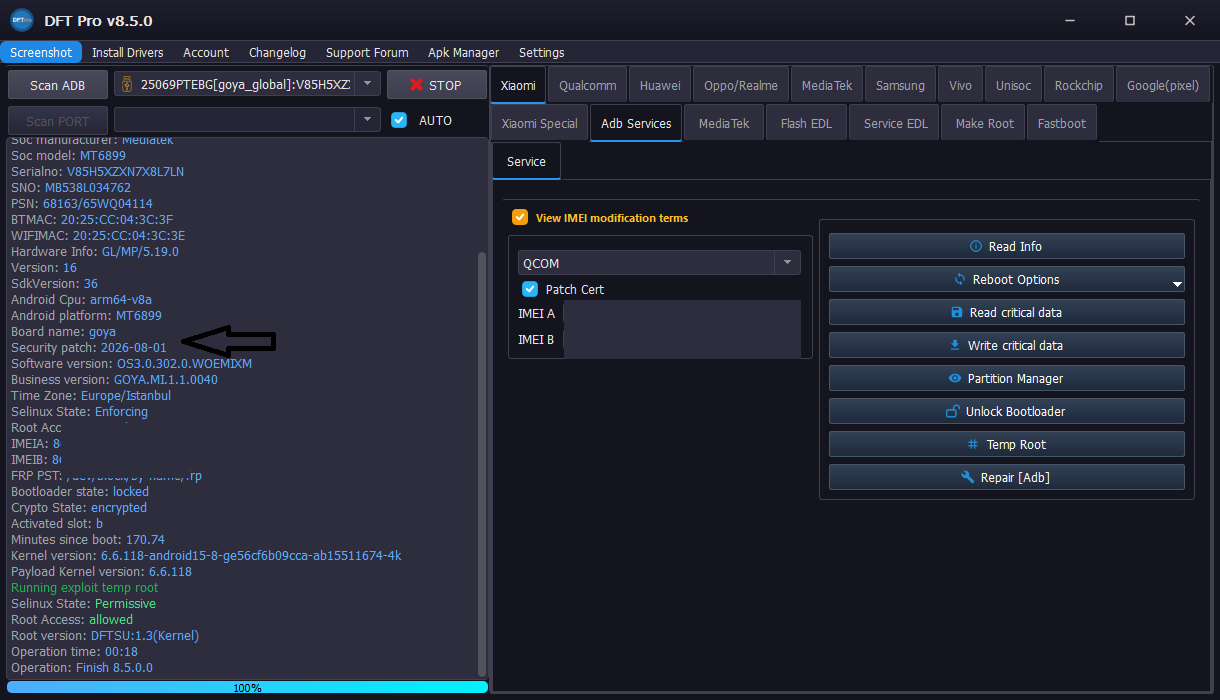Uncheck the Patch Cert checkbox

(530, 289)
